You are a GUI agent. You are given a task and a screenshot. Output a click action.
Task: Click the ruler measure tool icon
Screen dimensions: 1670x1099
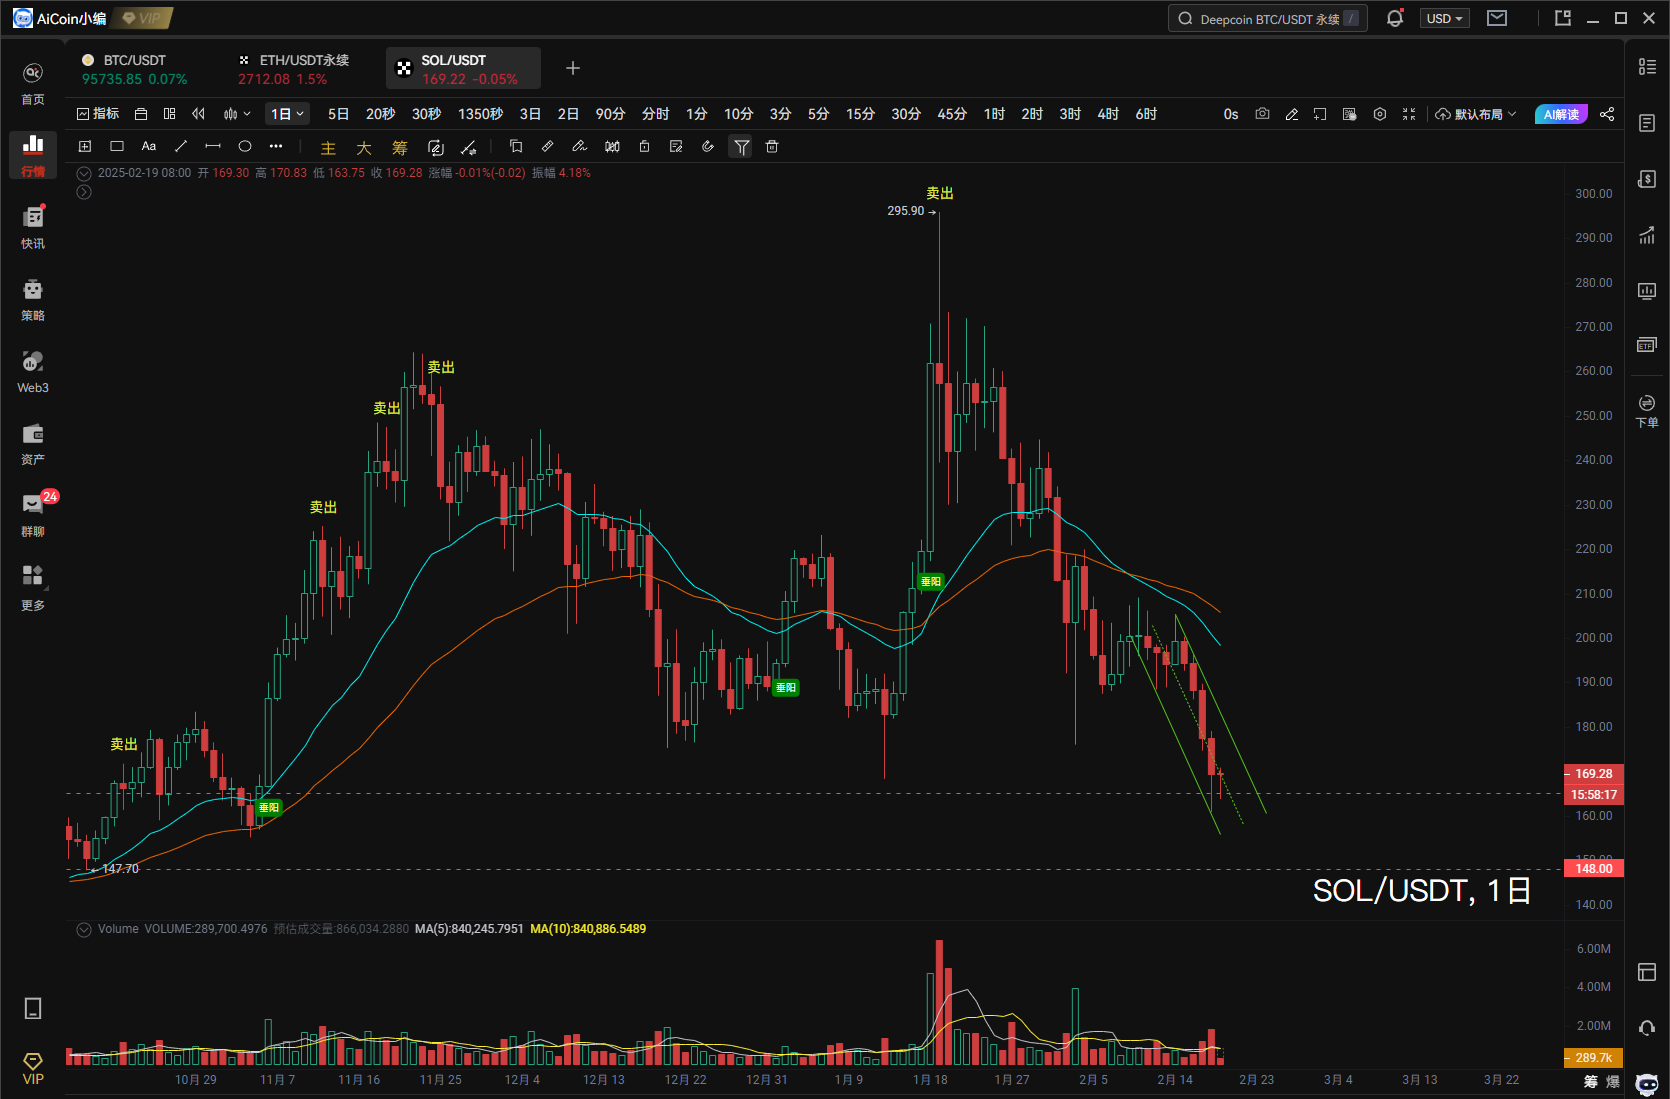(547, 146)
